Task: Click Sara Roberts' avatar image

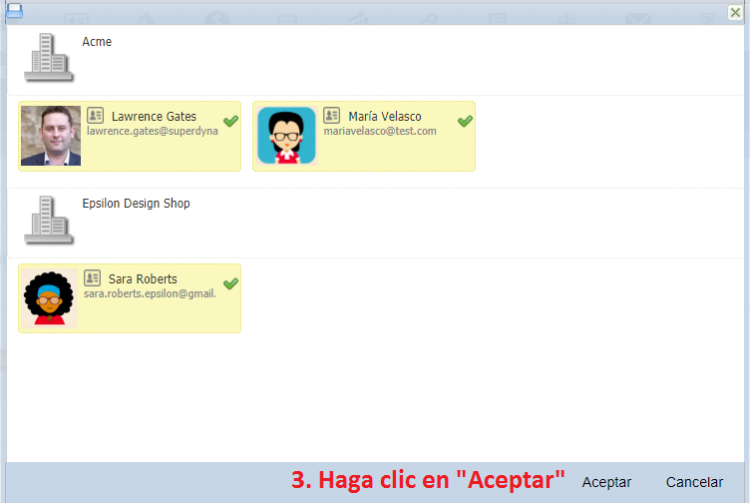Action: pyautogui.click(x=49, y=298)
